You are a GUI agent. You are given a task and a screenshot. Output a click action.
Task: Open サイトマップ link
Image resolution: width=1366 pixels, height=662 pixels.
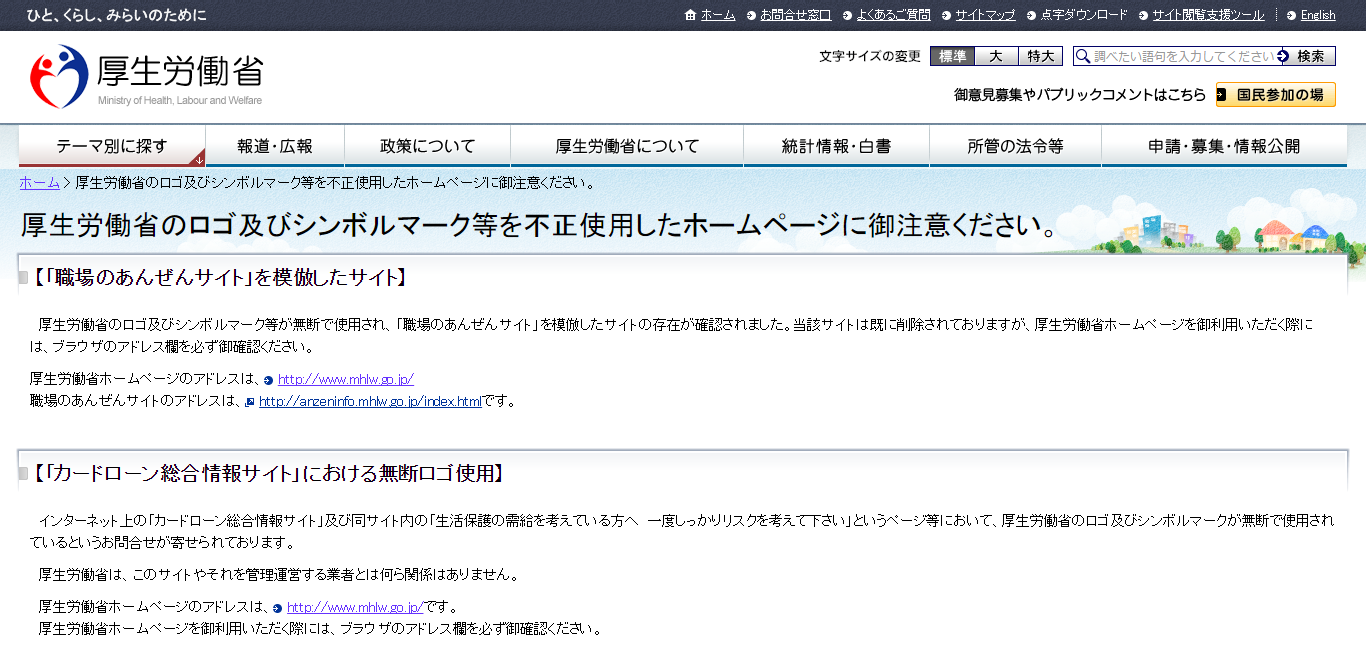coord(985,15)
